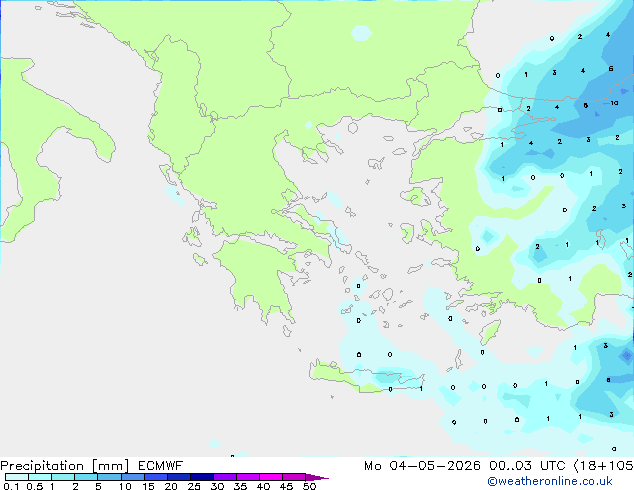Select the 20–25 mm dark blue legend swatch

(179, 477)
